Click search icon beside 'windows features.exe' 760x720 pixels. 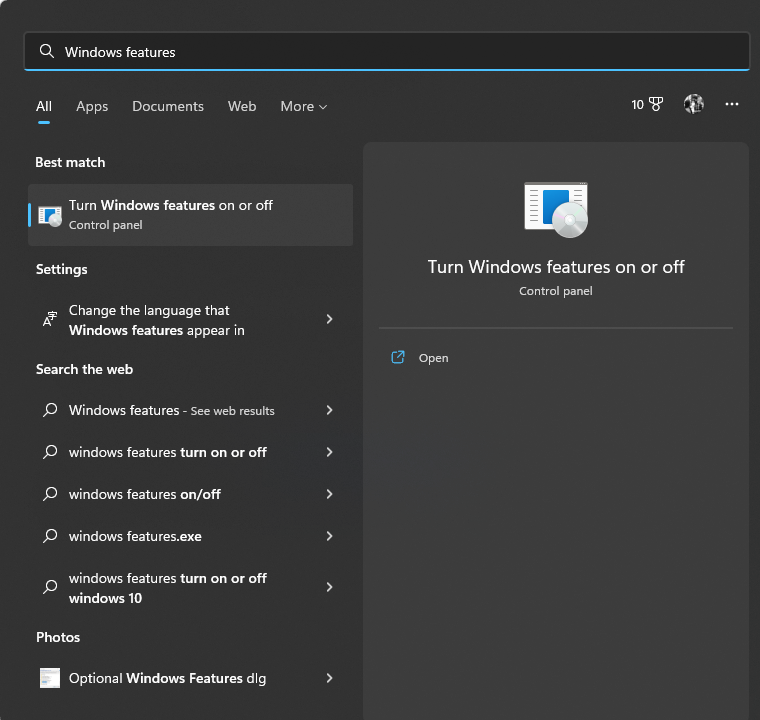click(50, 536)
